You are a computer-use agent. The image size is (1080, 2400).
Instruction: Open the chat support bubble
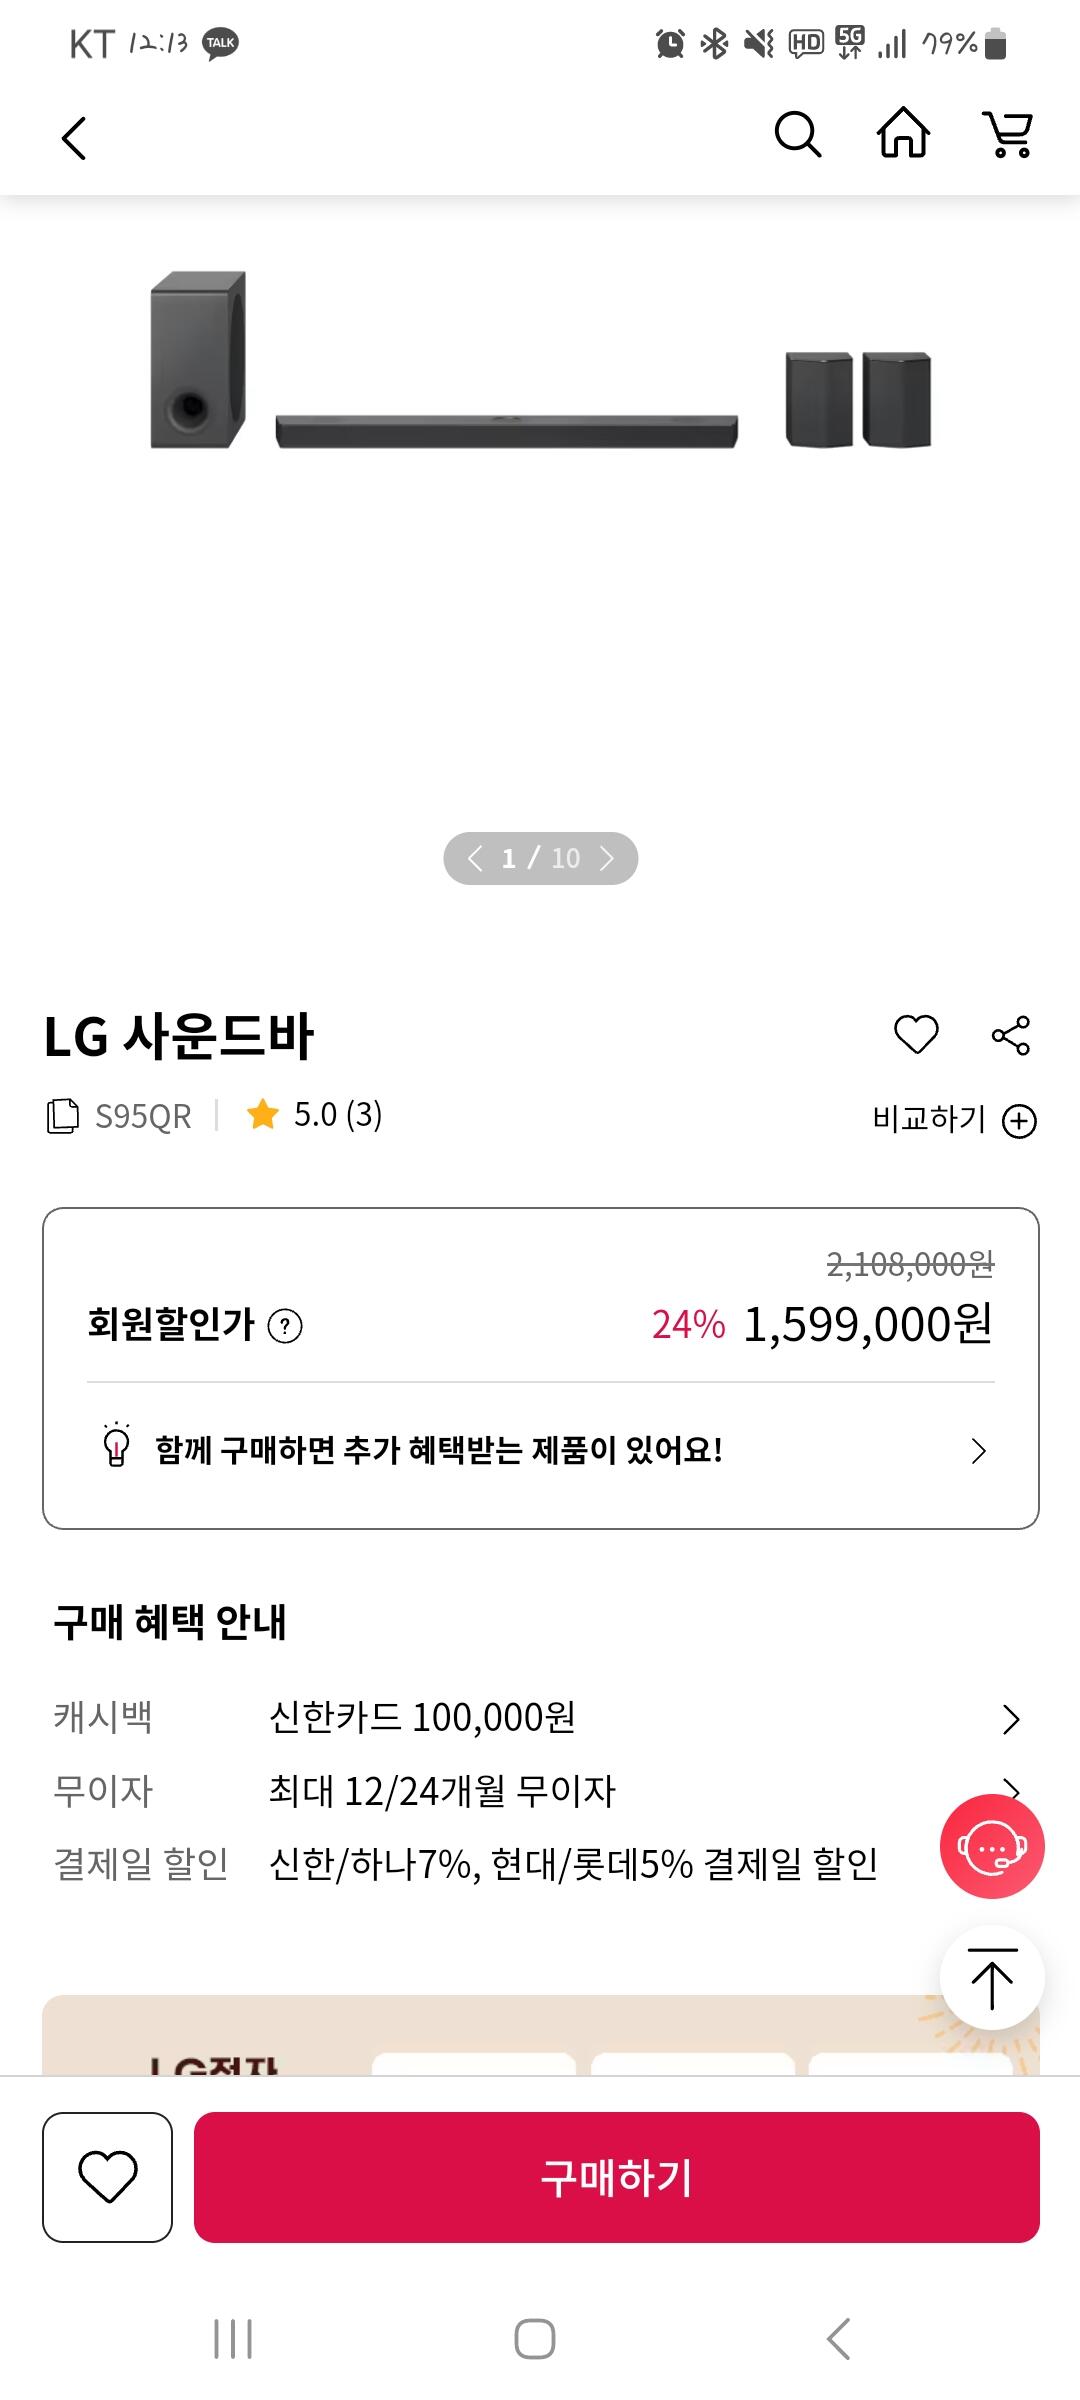click(x=991, y=1846)
